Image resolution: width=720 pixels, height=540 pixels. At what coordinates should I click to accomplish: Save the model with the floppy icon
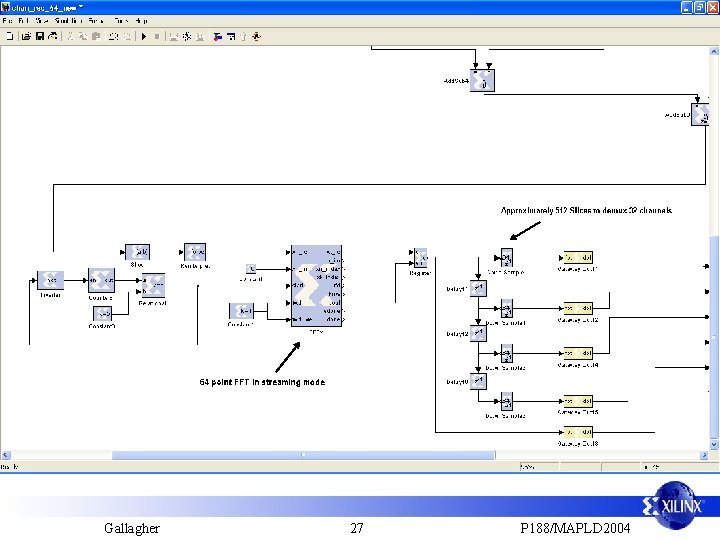point(40,36)
